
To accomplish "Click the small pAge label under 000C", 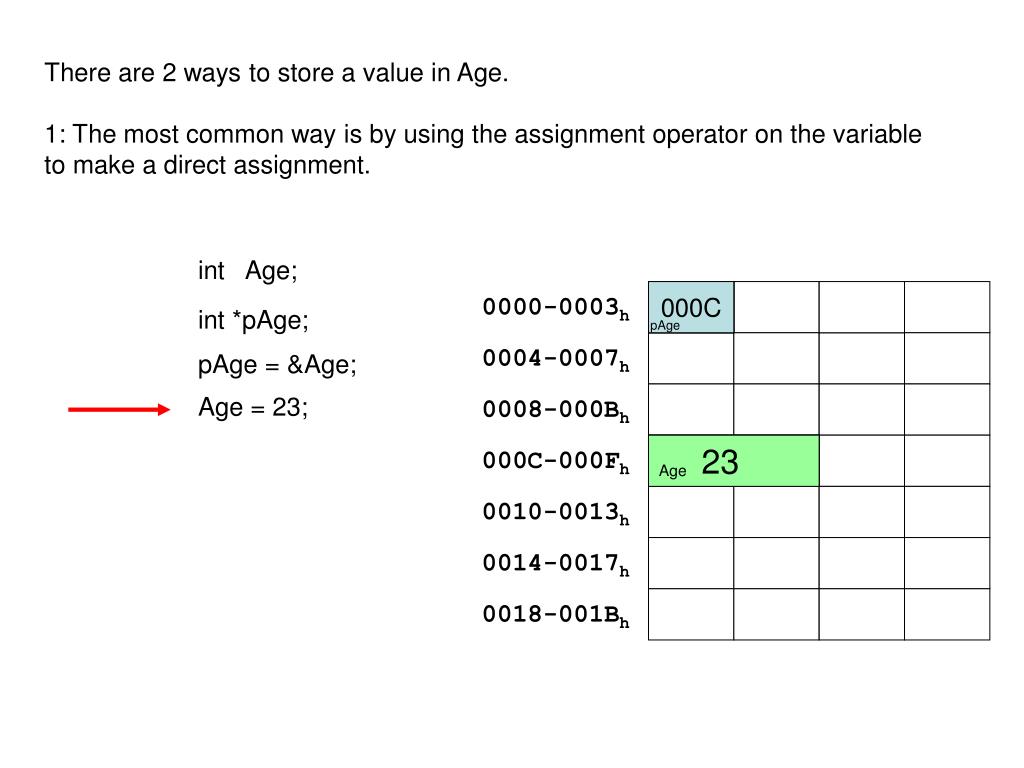I will pyautogui.click(x=665, y=325).
